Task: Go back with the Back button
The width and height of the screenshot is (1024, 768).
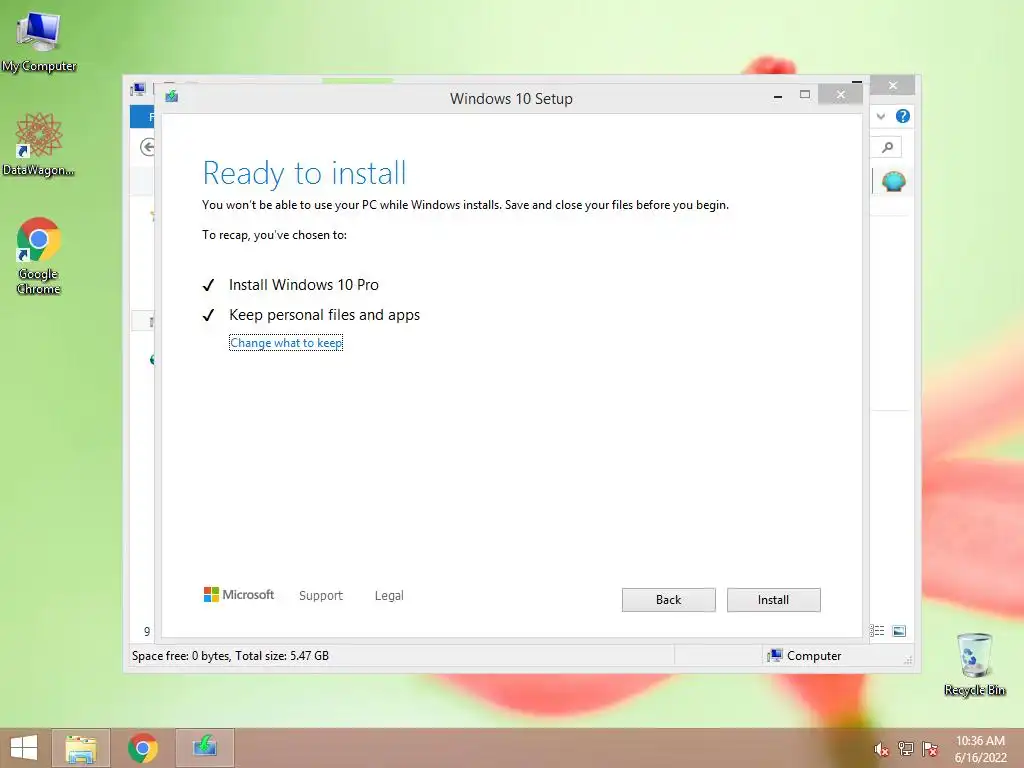Action: coord(668,600)
